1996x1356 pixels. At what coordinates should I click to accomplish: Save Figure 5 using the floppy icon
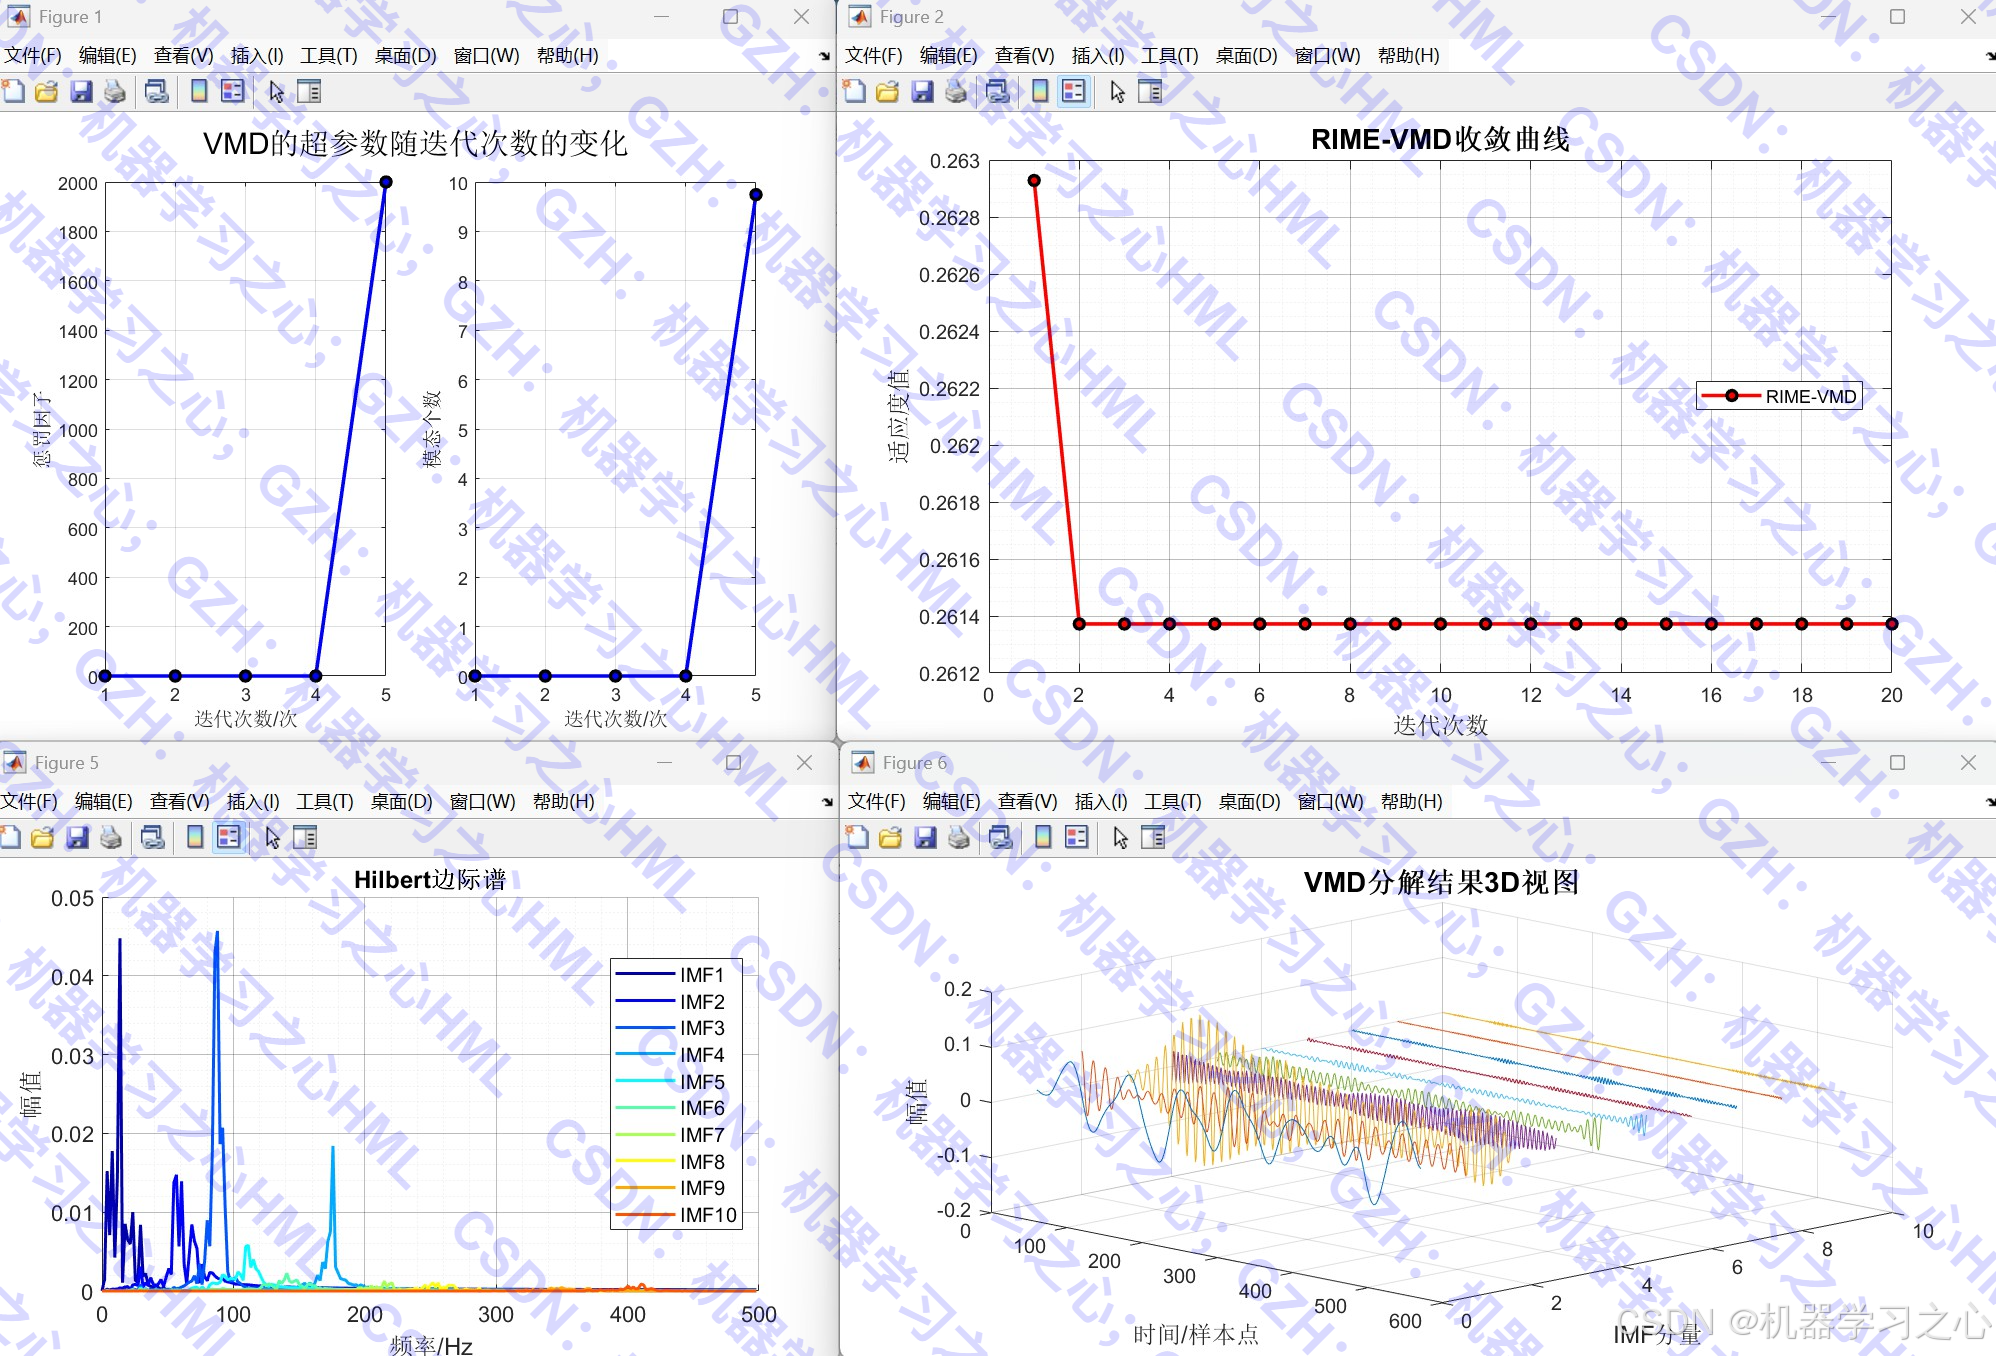[77, 838]
